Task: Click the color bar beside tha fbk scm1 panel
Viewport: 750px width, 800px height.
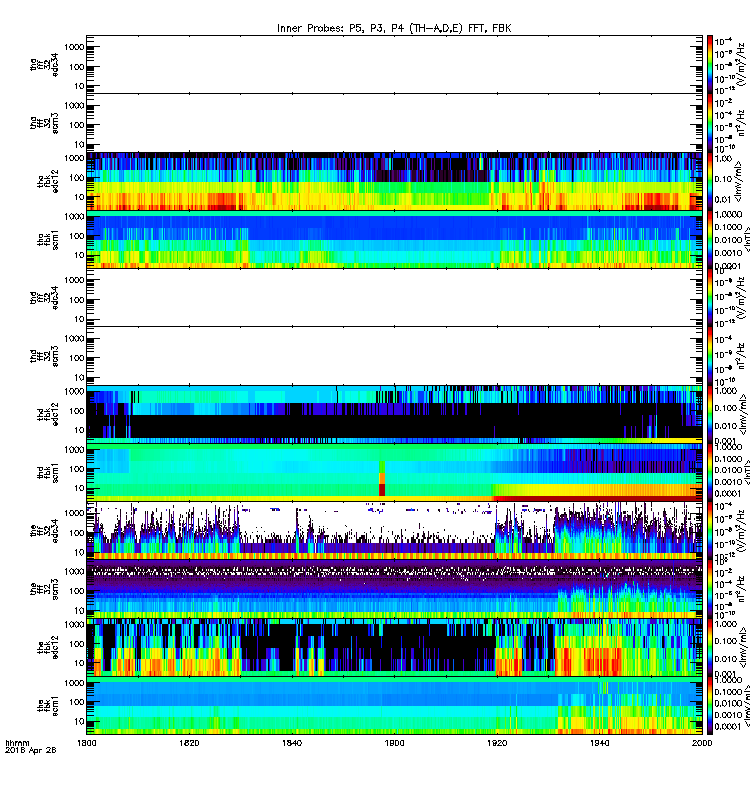Action: (710, 240)
